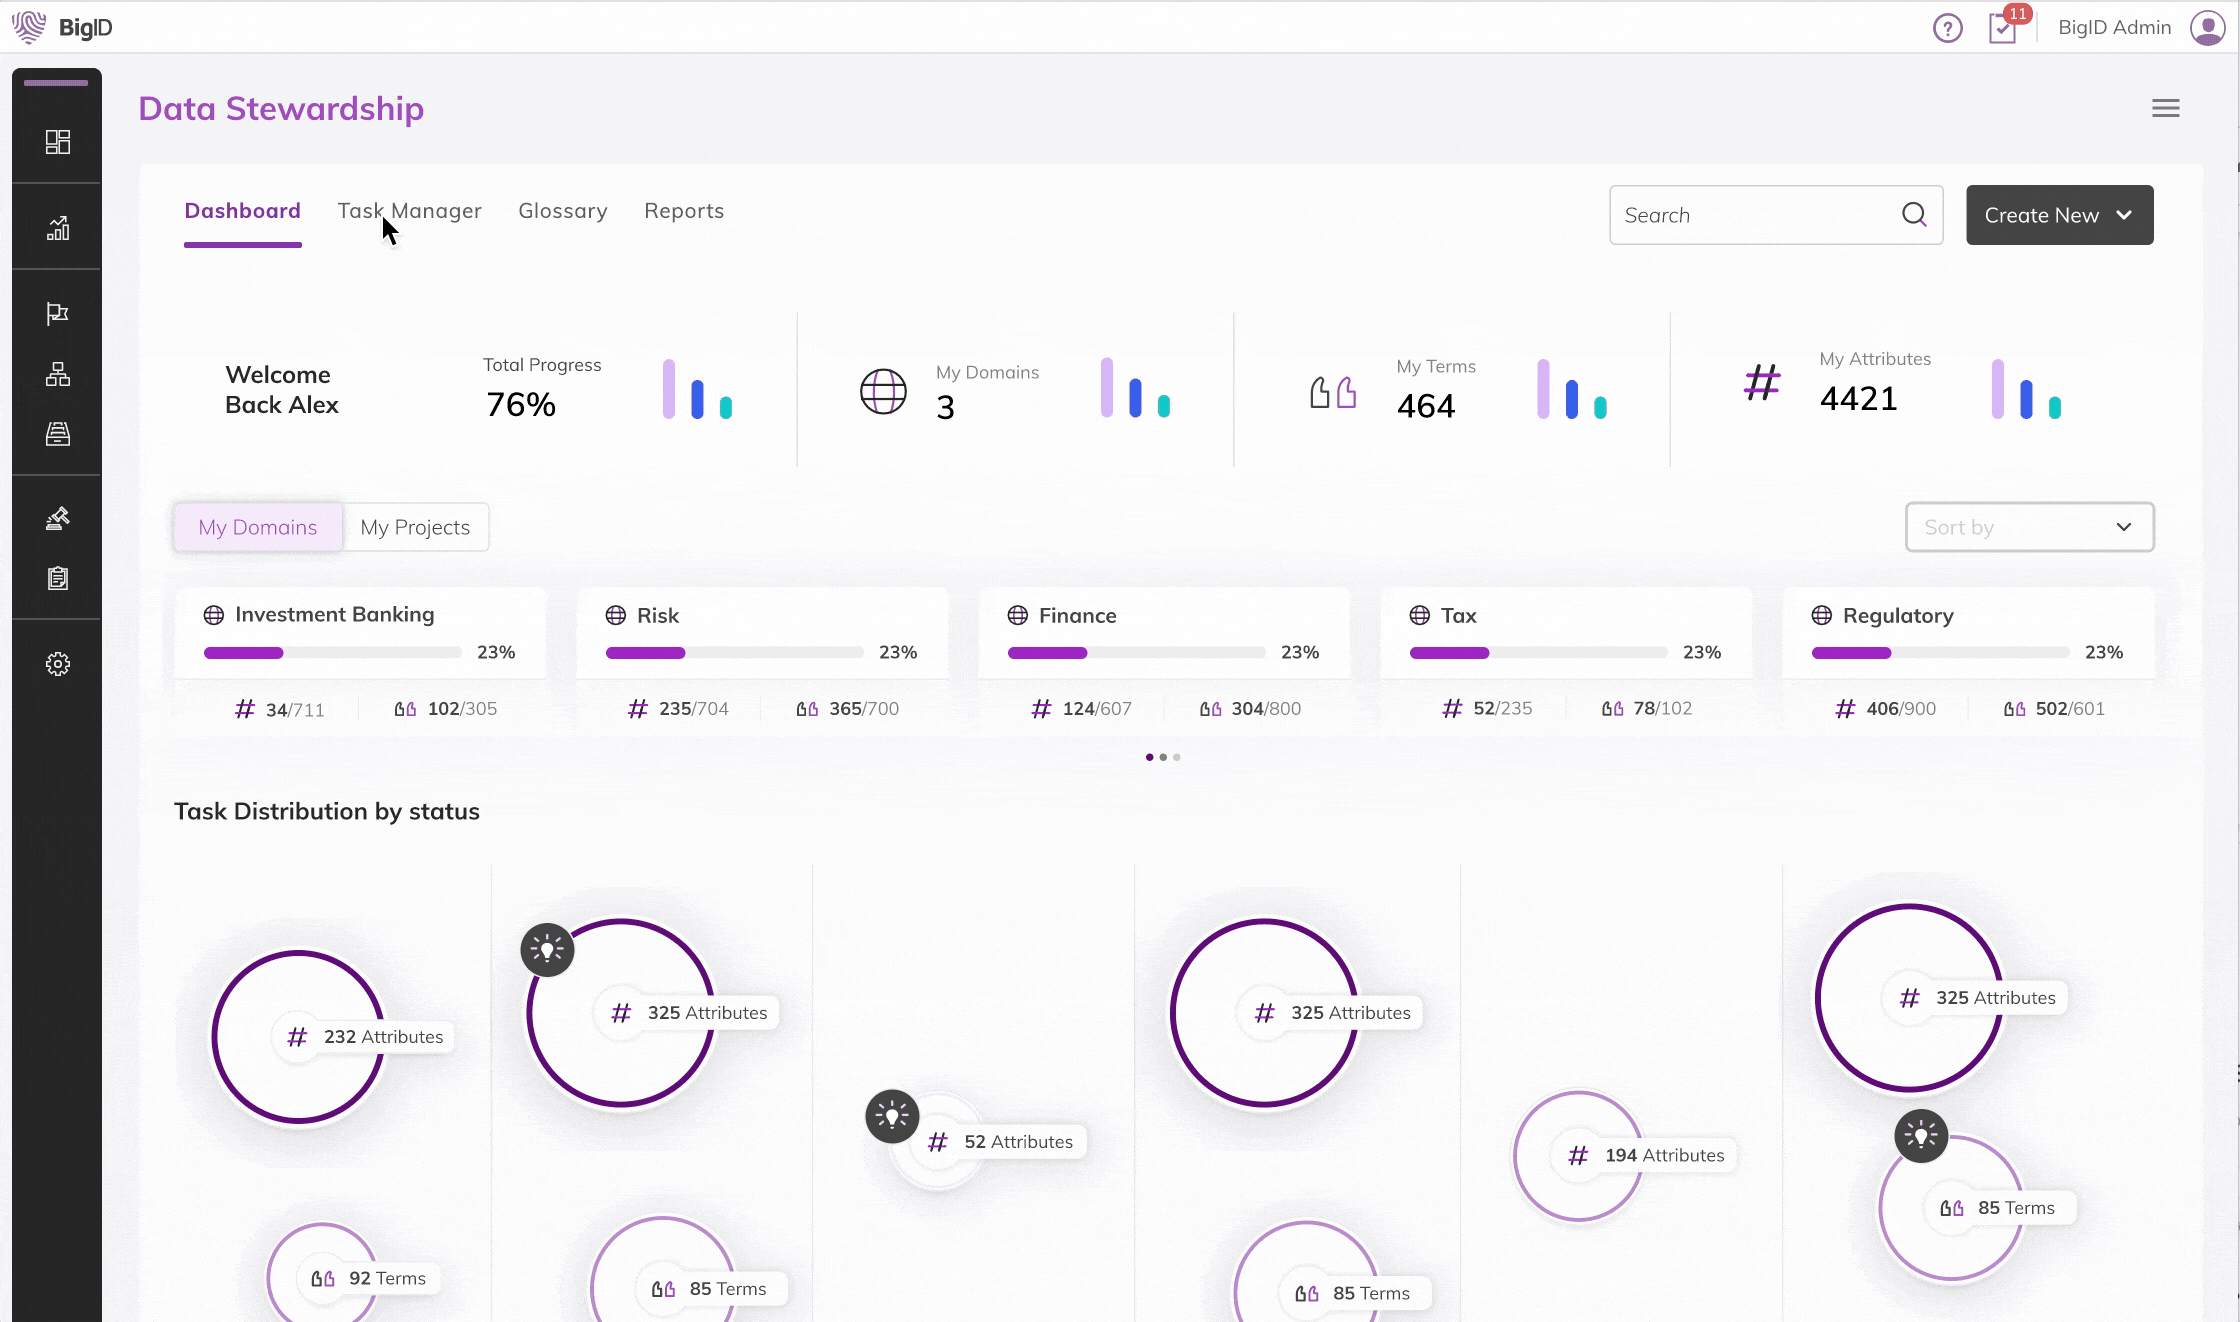Click the help question-mark icon in the top bar
Viewport: 2240px width, 1322px height.
(x=1947, y=28)
